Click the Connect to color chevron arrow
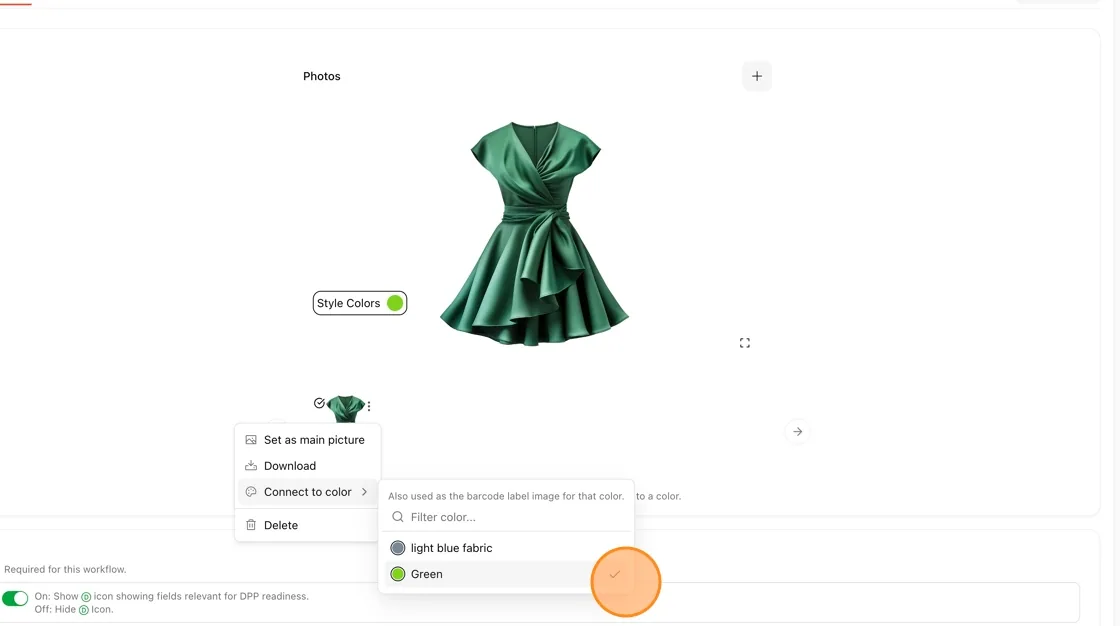 (364, 492)
